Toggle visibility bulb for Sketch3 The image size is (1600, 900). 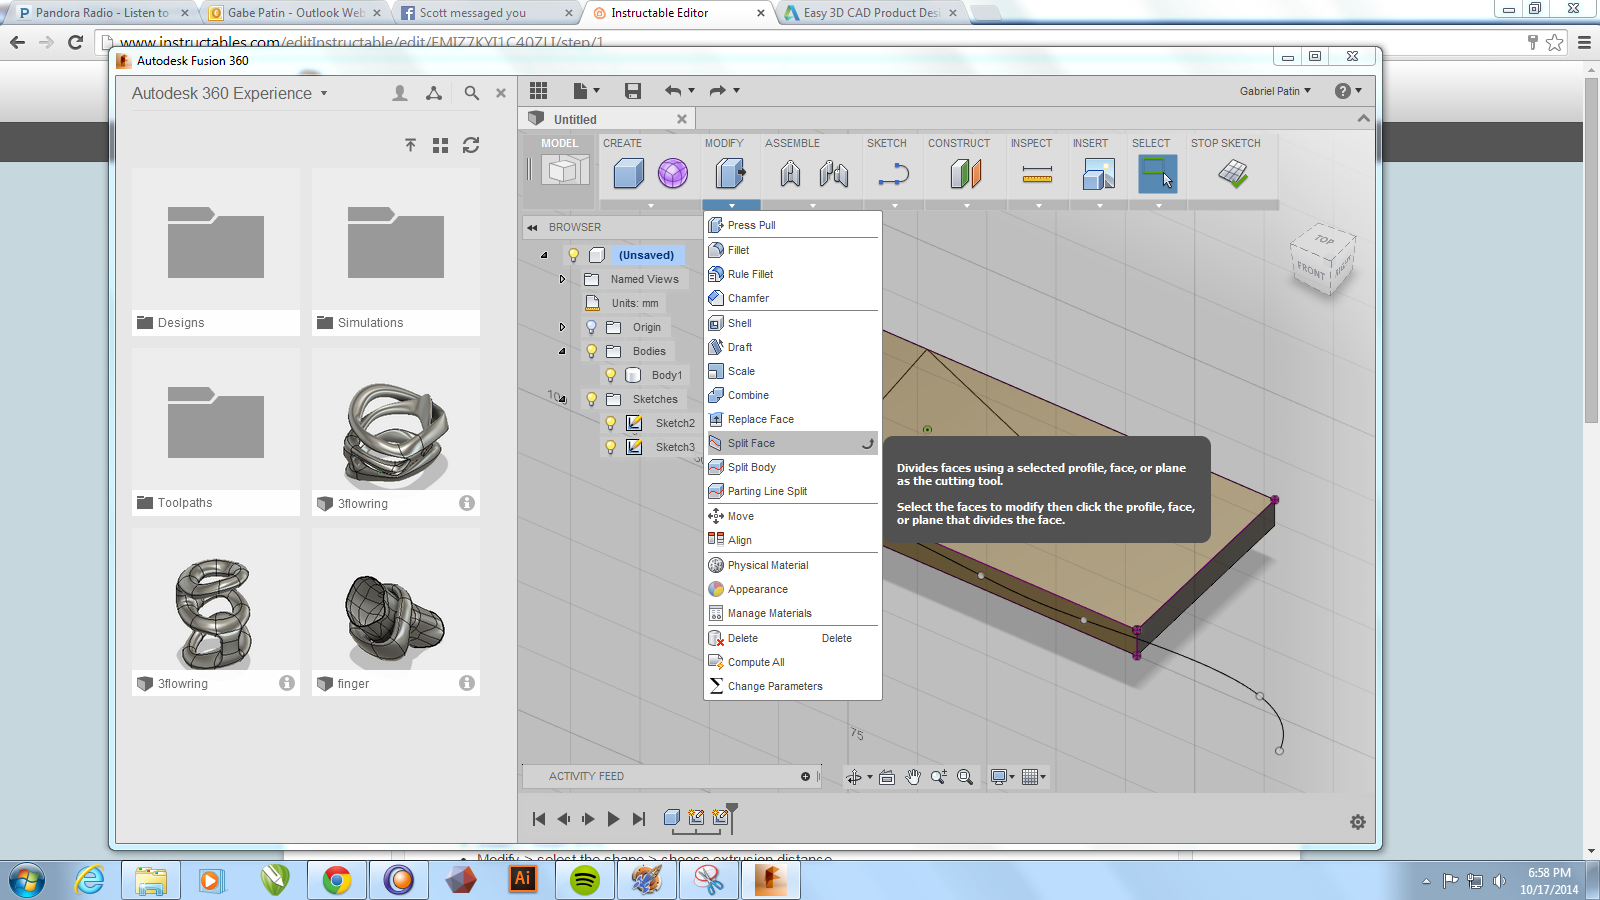pyautogui.click(x=610, y=447)
